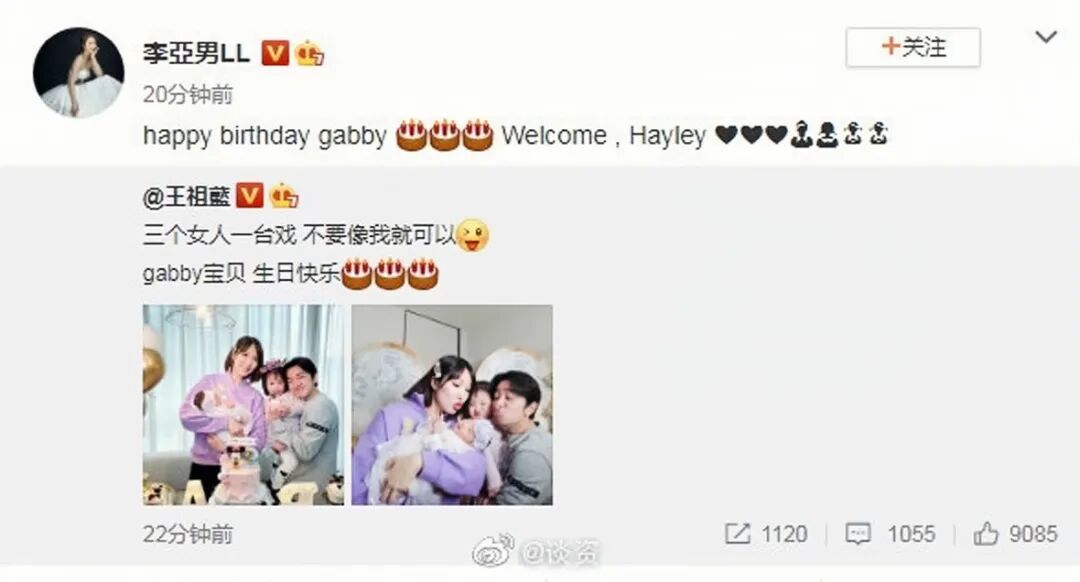Image resolution: width=1080 pixels, height=582 pixels.
Task: Expand the post options chevron menu
Action: [x=1046, y=37]
